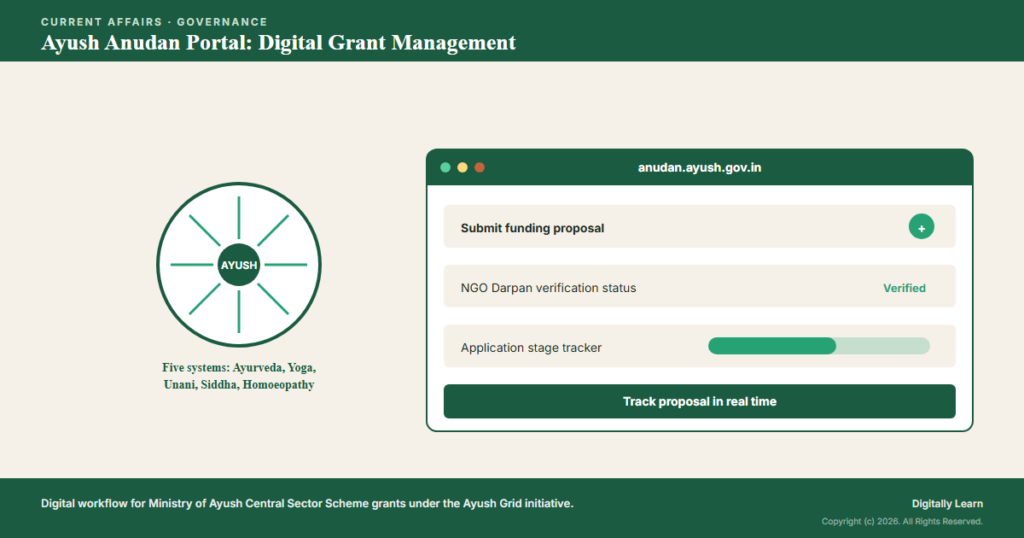This screenshot has height=538, width=1024.
Task: Click the Application stage tracker progress bar
Action: tap(819, 346)
